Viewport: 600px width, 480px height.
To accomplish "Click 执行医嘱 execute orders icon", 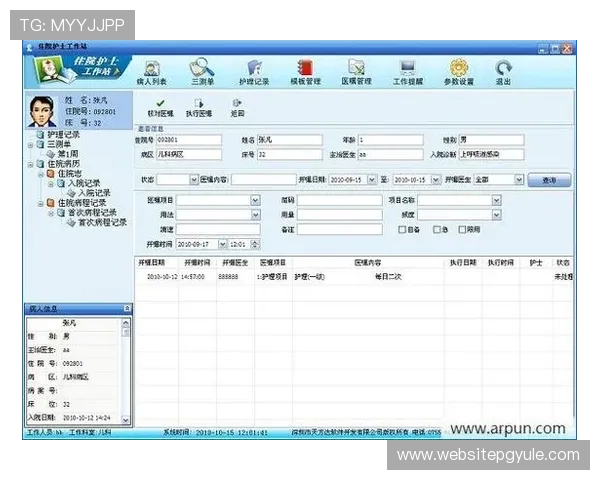I will click(199, 108).
